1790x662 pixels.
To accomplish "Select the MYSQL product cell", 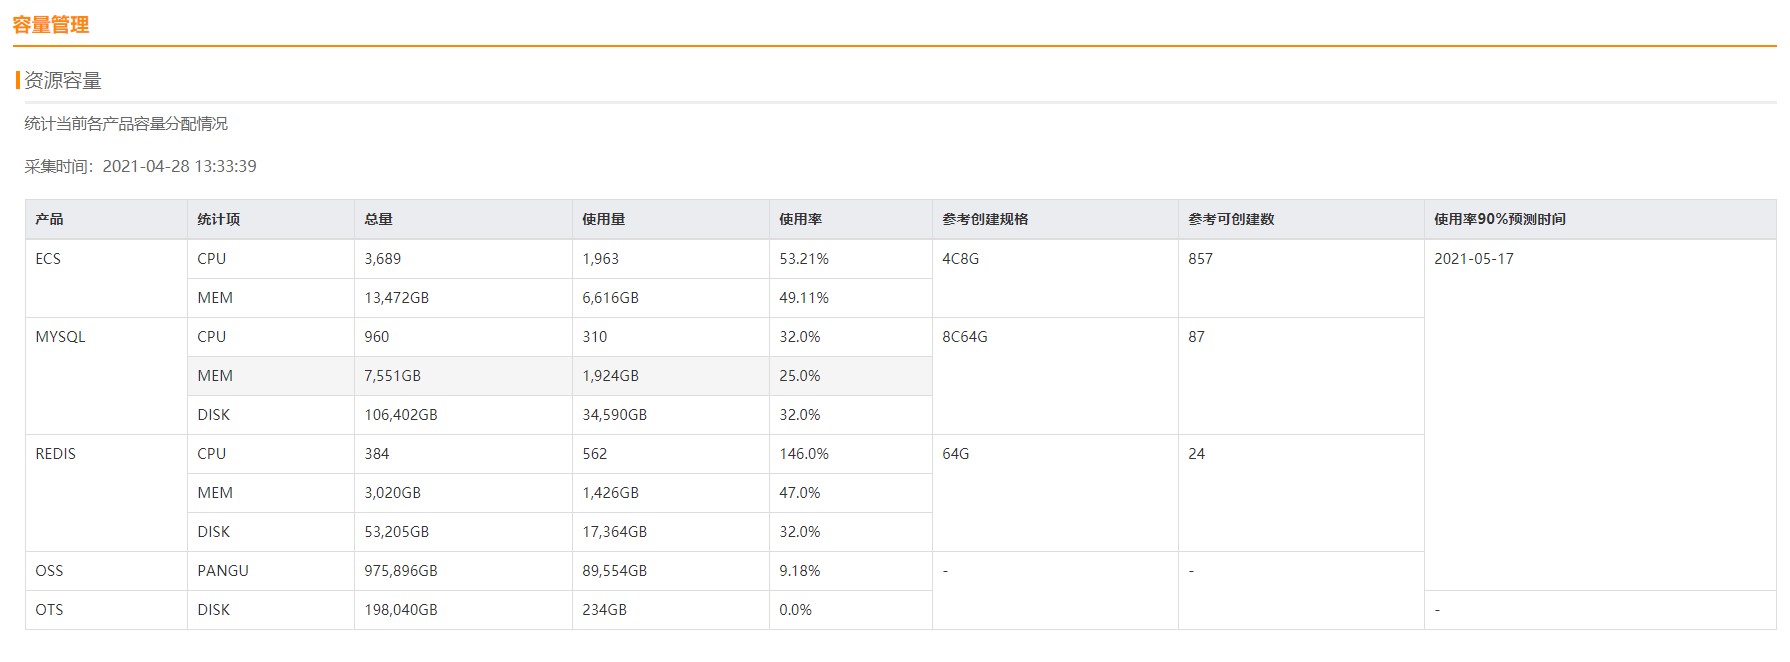I will point(60,337).
